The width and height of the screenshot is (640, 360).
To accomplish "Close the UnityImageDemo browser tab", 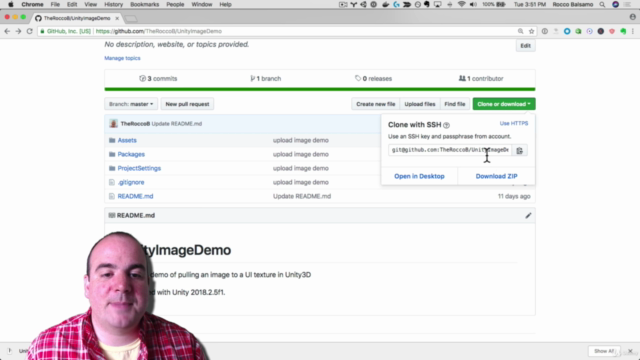I will (117, 18).
